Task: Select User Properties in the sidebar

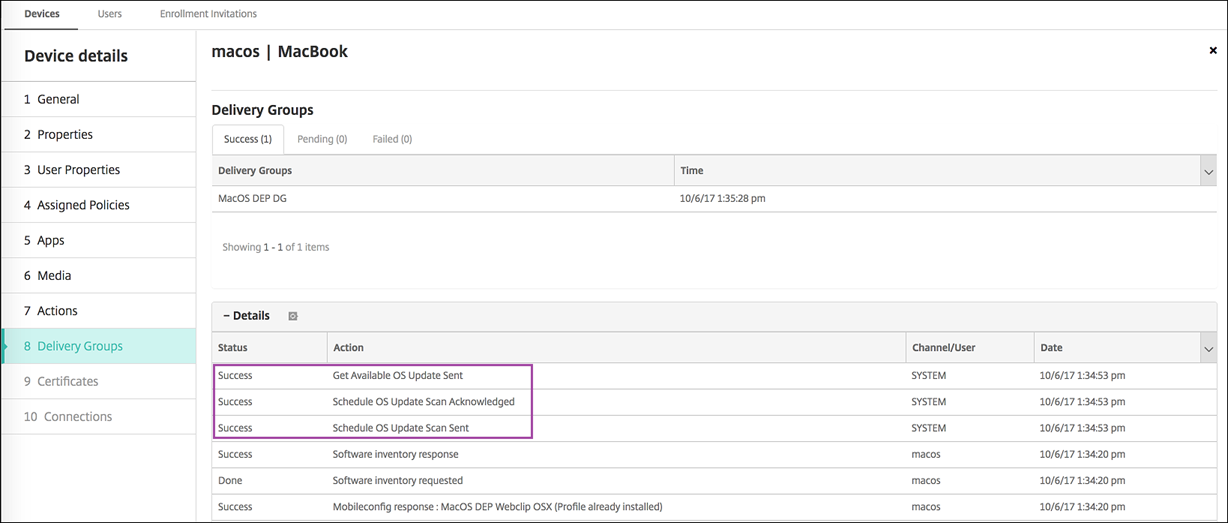Action: pyautogui.click(x=78, y=170)
